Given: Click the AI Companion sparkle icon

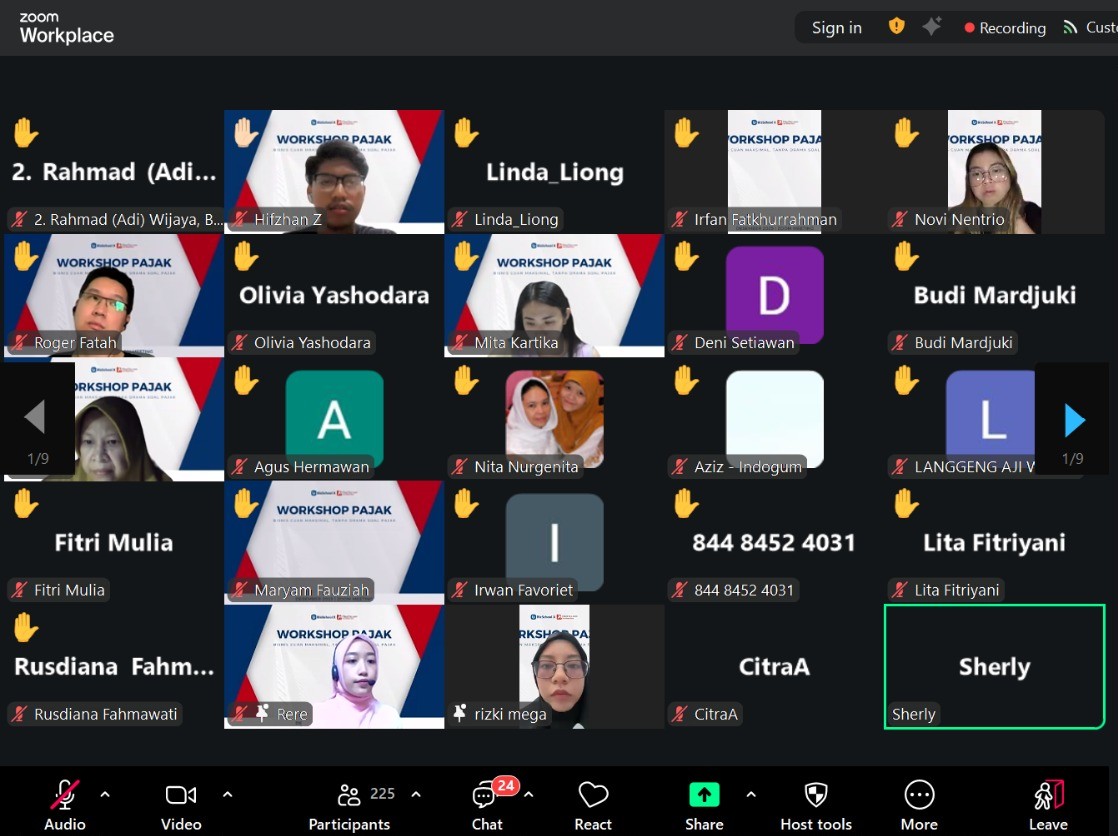Looking at the screenshot, I should [x=932, y=27].
